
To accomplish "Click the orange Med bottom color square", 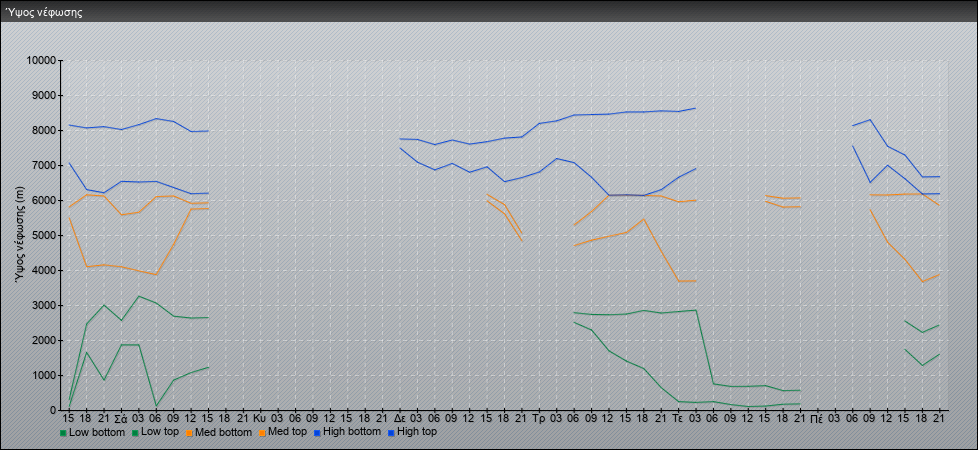I will coord(191,433).
